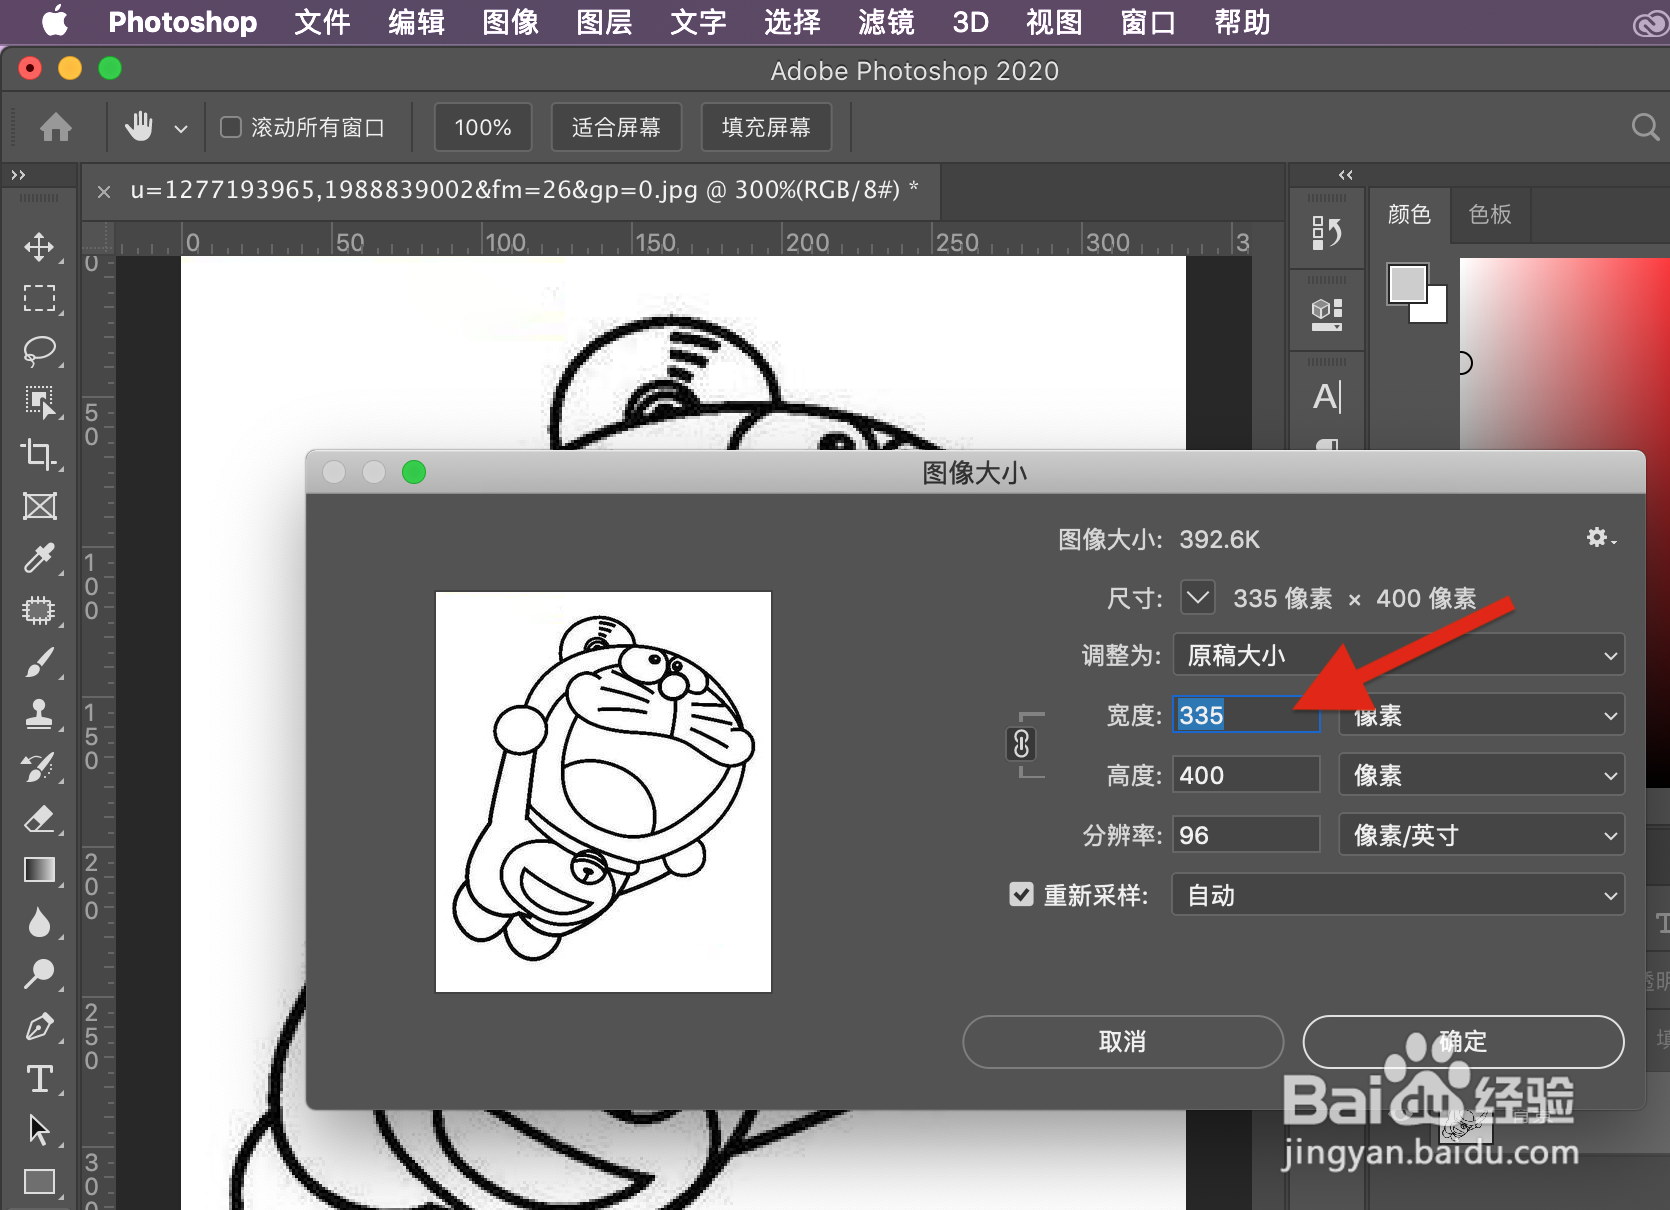Open the History panel icon
Viewport: 1670px width, 1210px height.
1327,233
